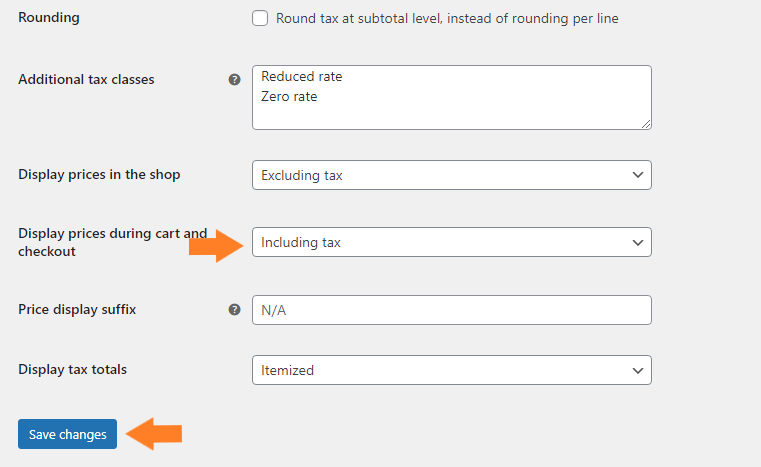Expand the 'Including tax' cart and checkout dropdown

[x=451, y=242]
